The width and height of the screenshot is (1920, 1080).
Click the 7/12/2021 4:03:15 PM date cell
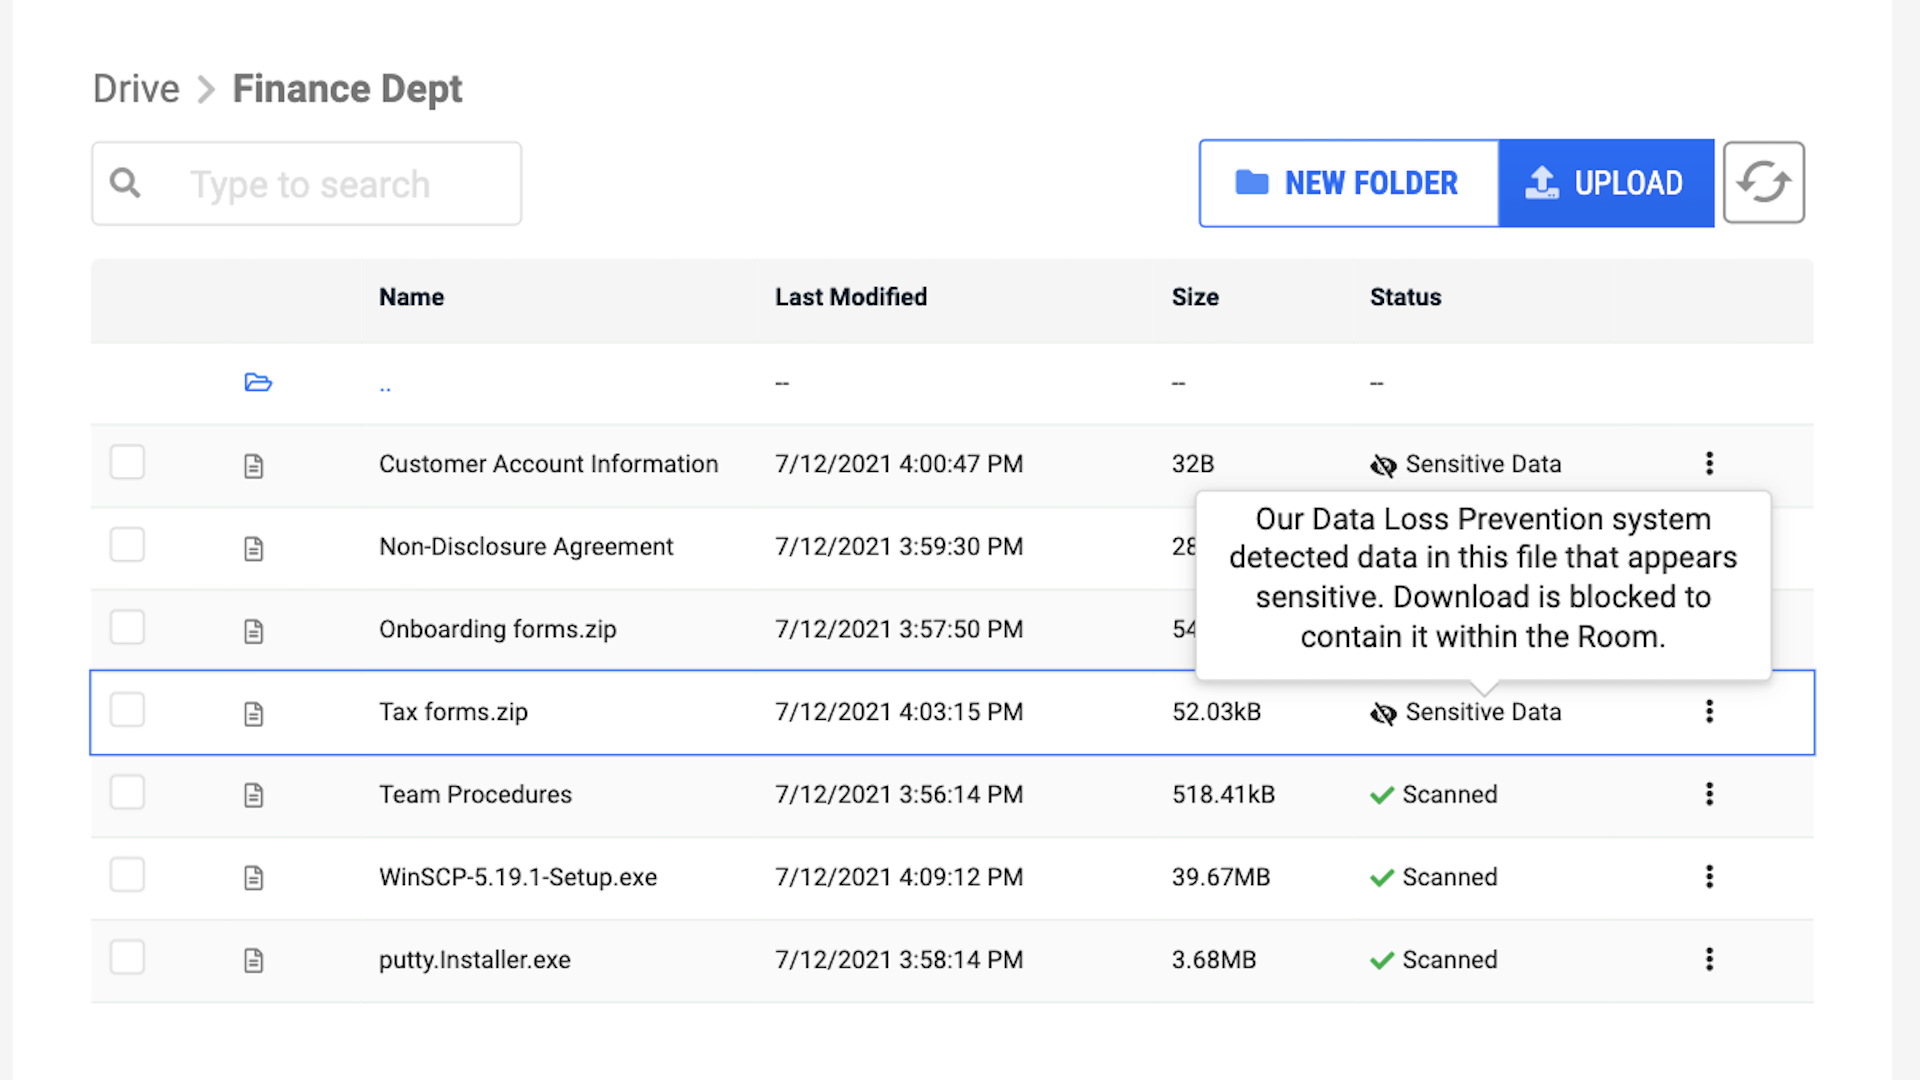pyautogui.click(x=899, y=712)
